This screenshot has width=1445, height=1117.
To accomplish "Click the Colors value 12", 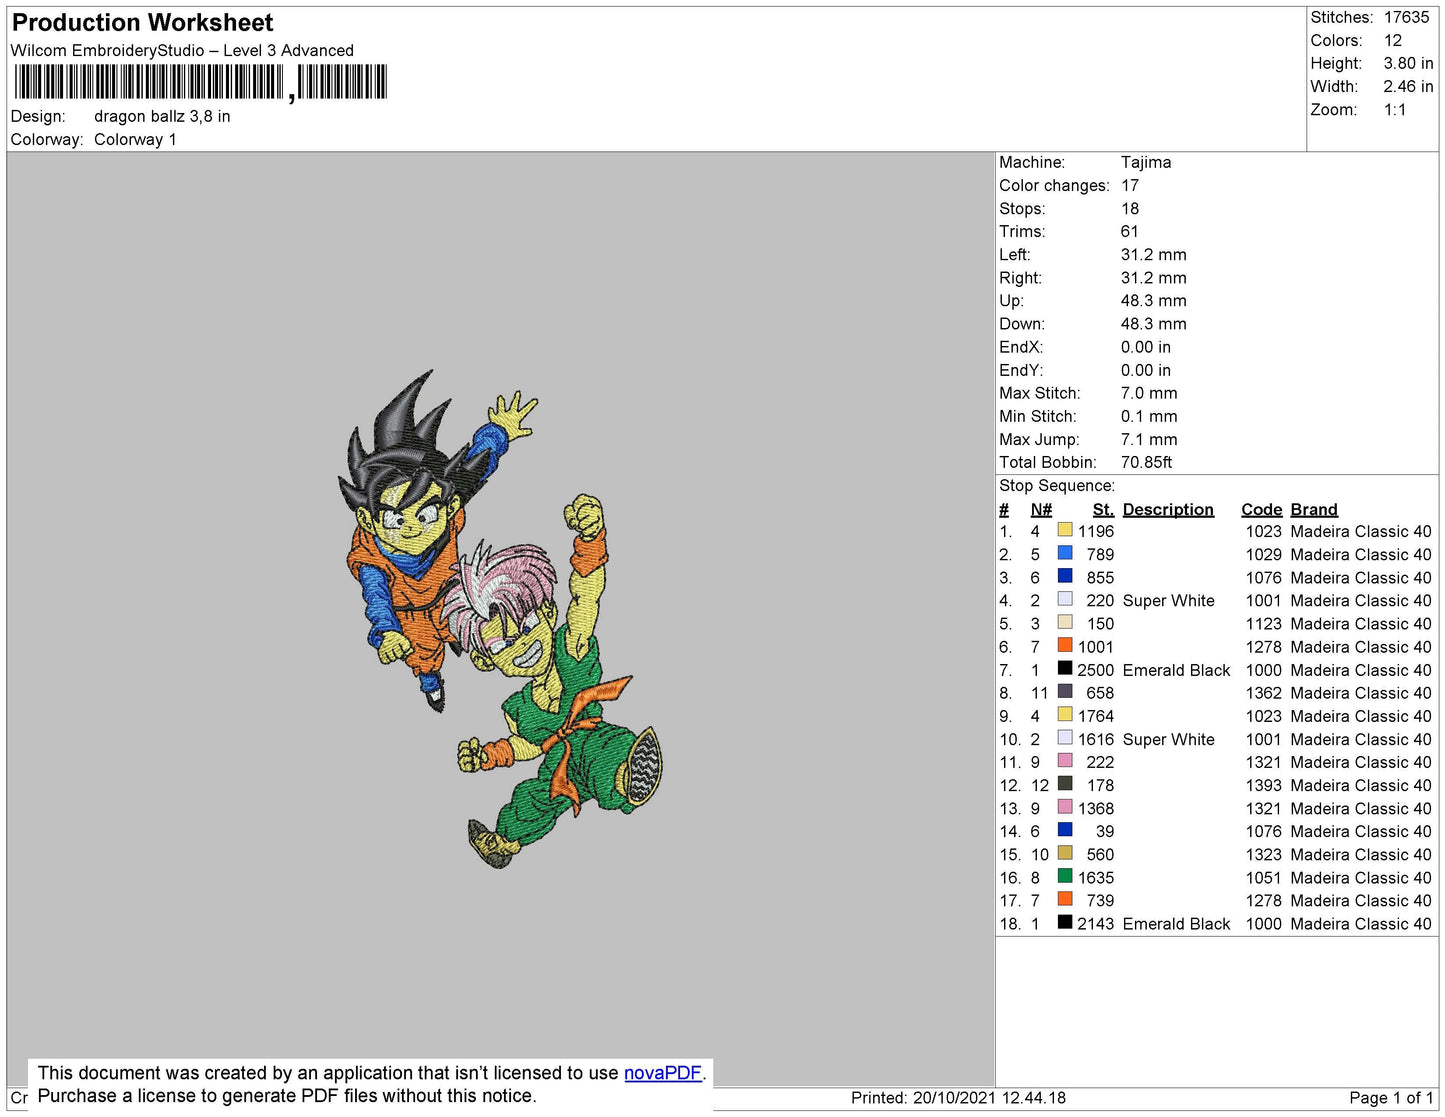I will click(x=1393, y=40).
